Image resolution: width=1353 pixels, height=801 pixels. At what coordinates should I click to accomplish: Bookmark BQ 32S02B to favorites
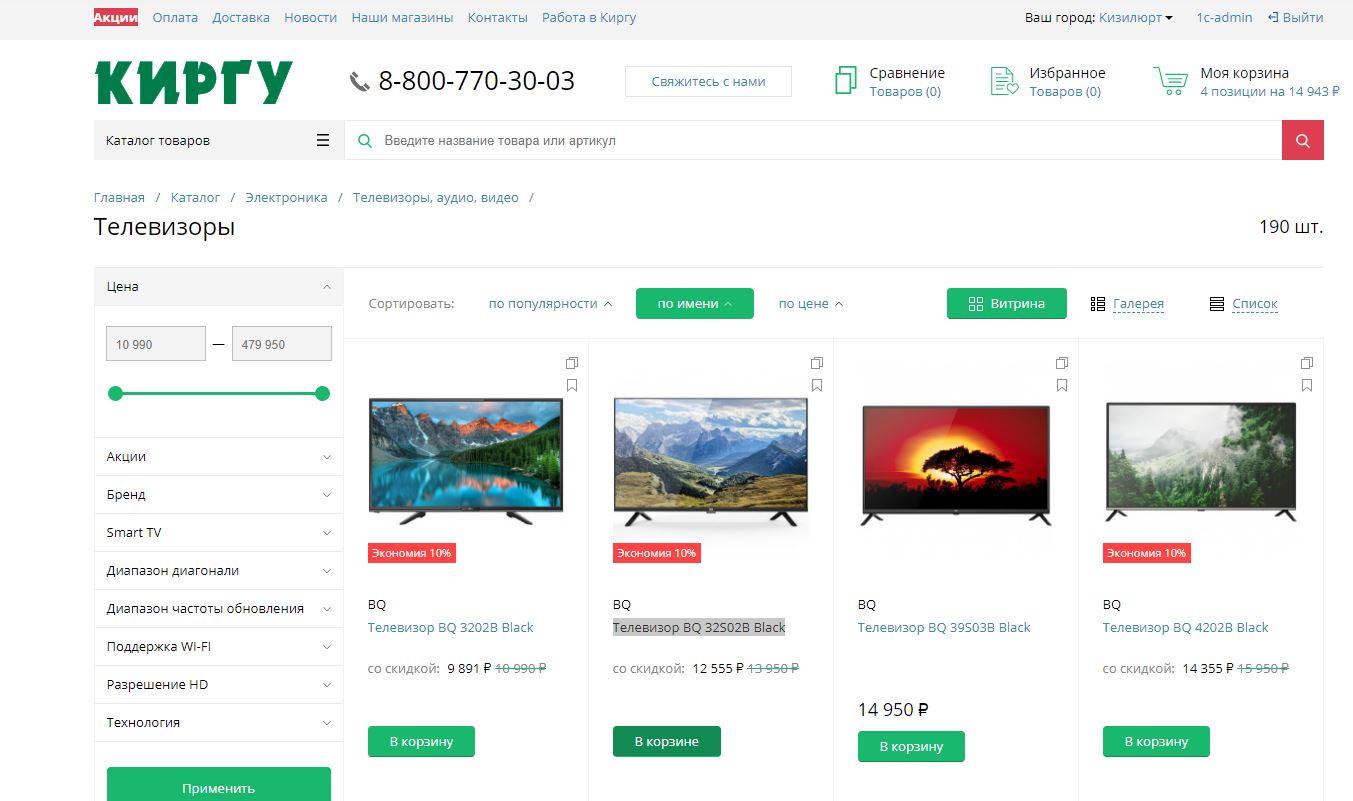817,385
